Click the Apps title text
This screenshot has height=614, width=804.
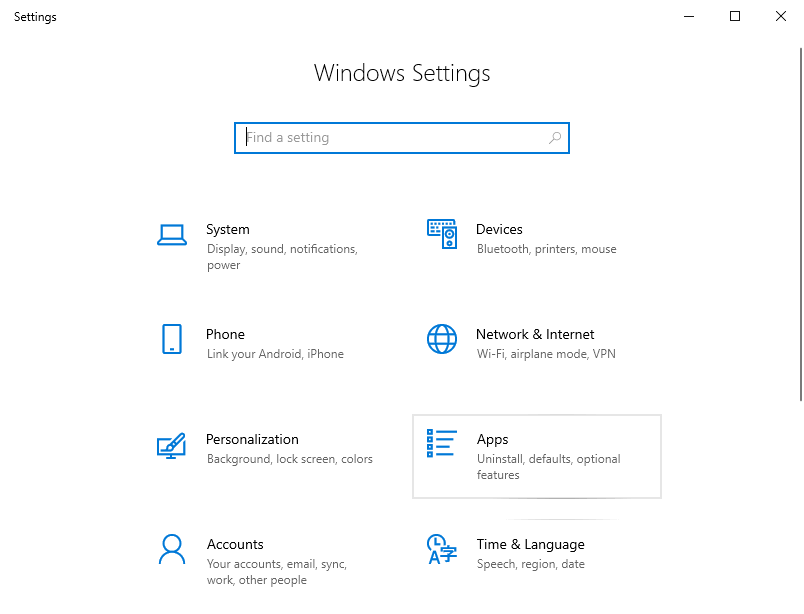pyautogui.click(x=492, y=439)
